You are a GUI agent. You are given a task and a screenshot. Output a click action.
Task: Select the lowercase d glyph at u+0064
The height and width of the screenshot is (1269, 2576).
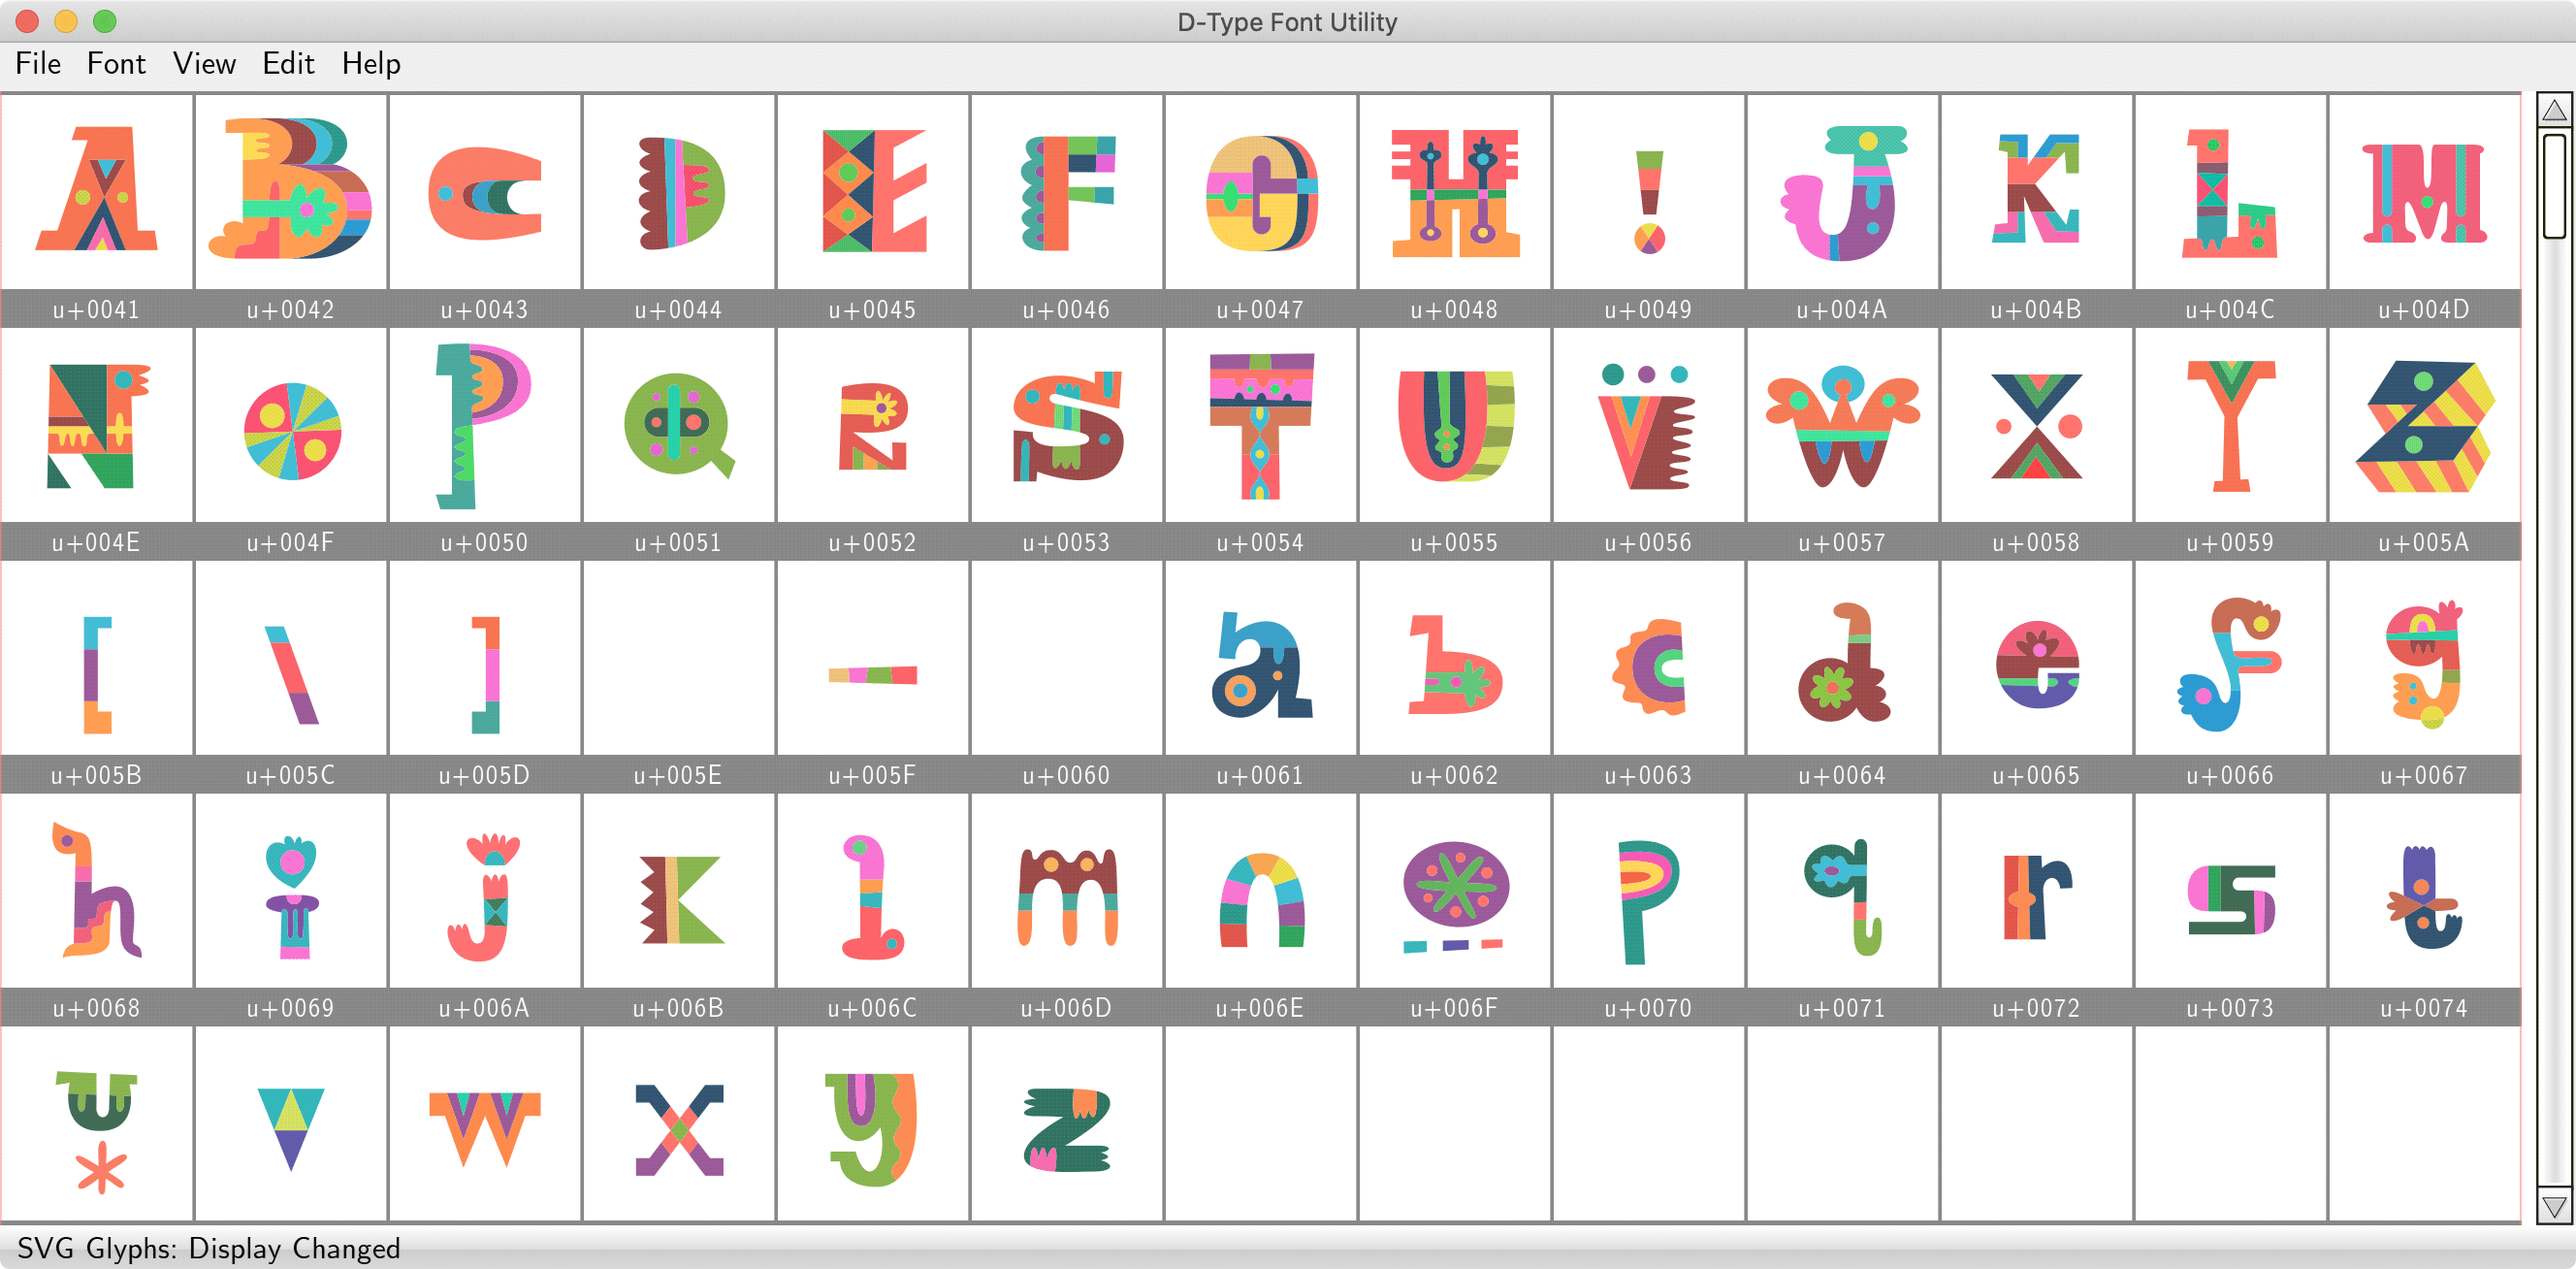tap(1844, 663)
